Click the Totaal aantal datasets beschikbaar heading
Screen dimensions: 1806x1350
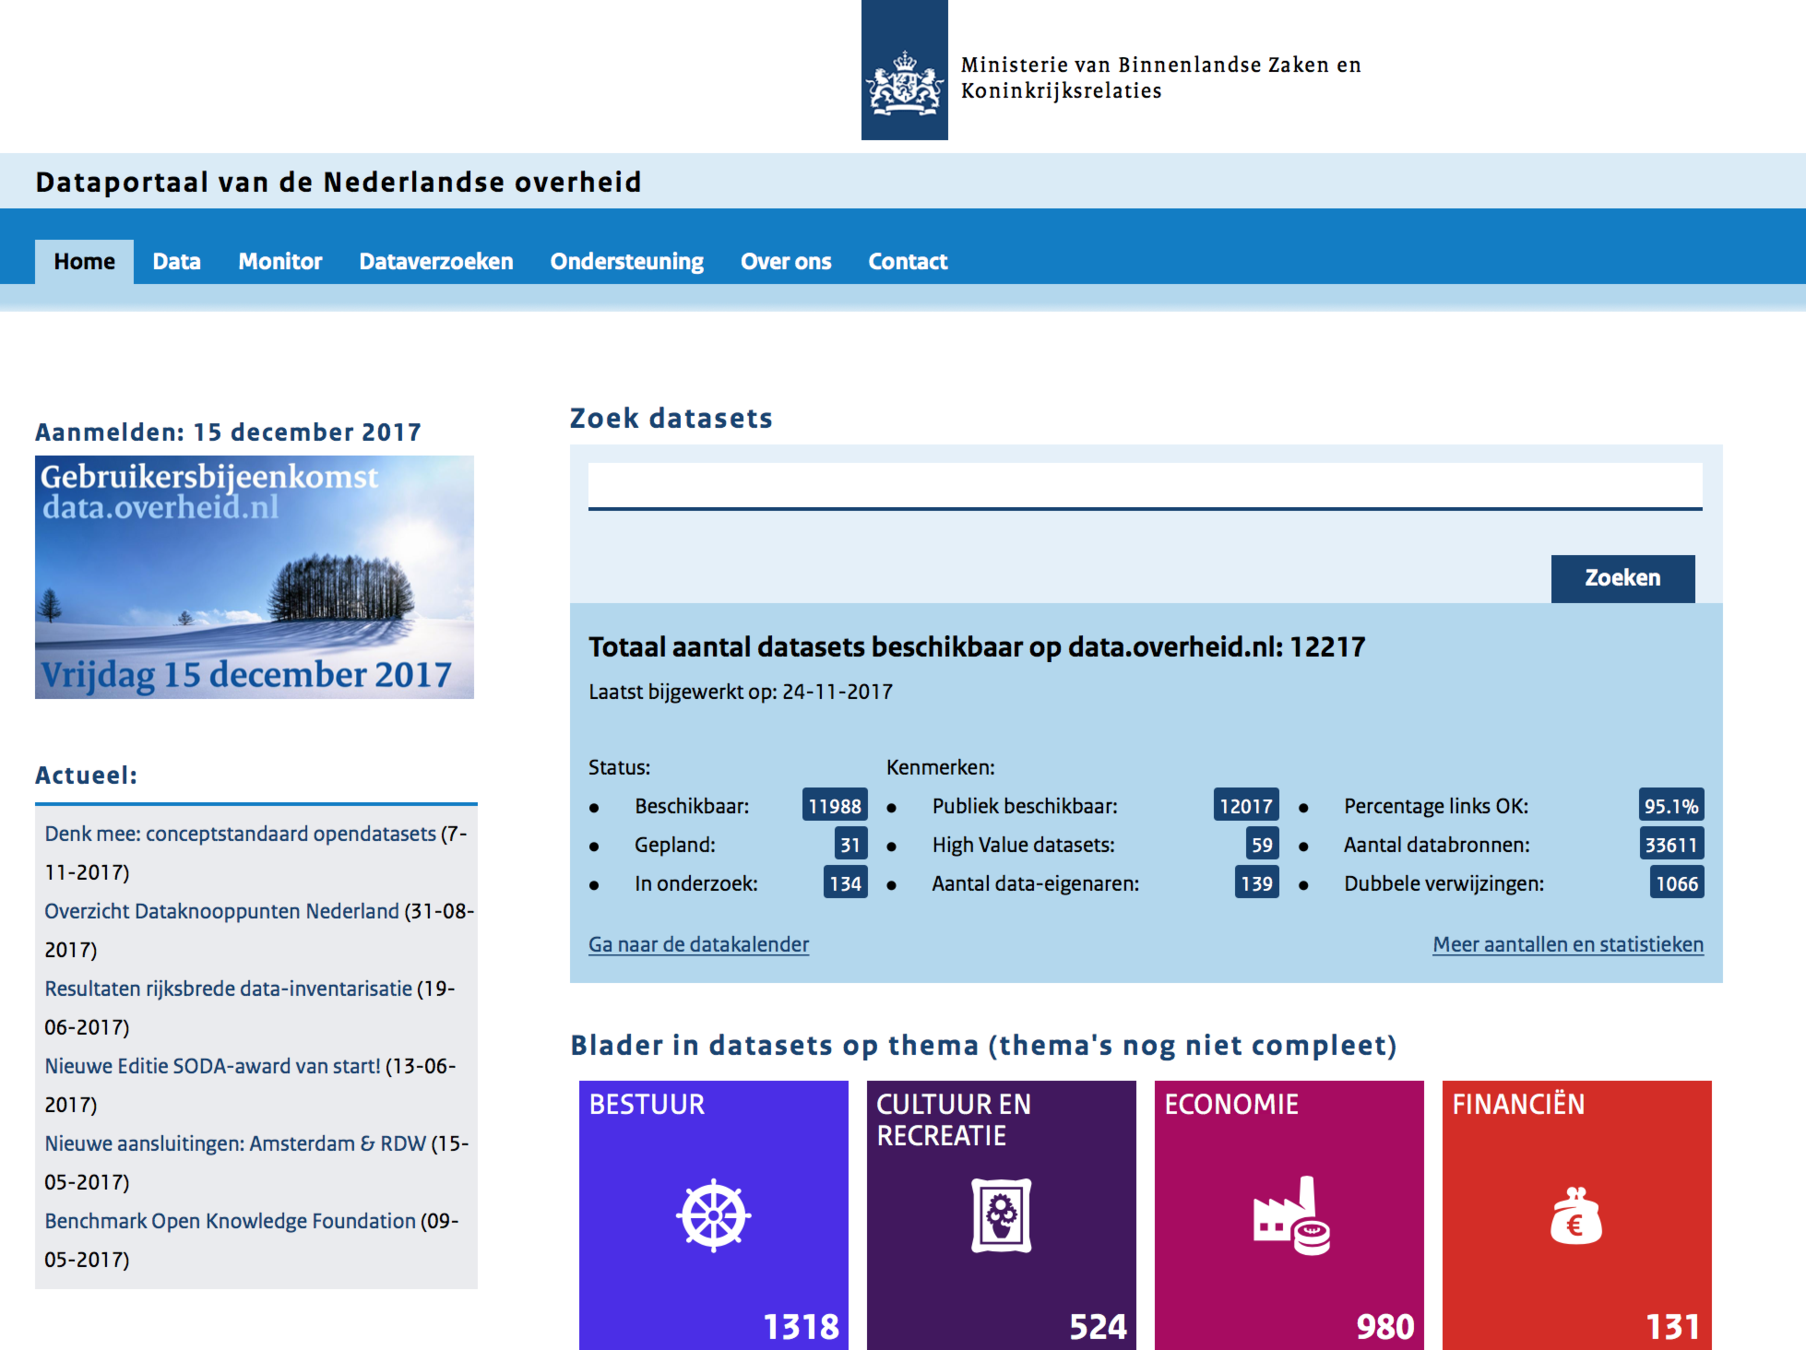(977, 647)
